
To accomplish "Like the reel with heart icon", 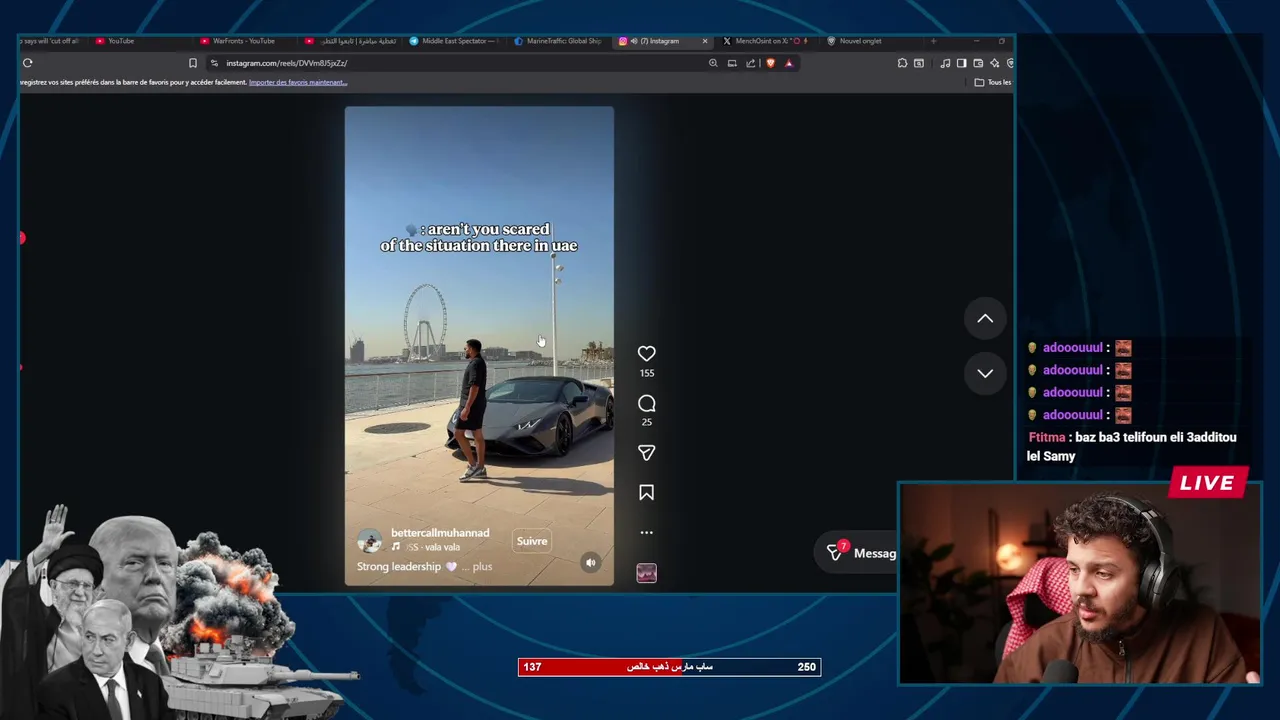I will click(647, 353).
